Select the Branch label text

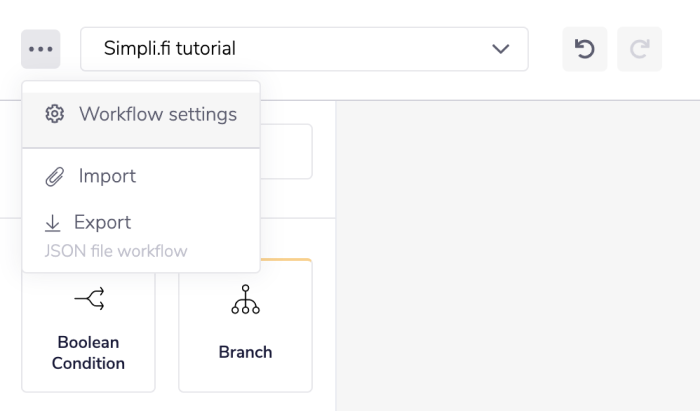point(245,352)
